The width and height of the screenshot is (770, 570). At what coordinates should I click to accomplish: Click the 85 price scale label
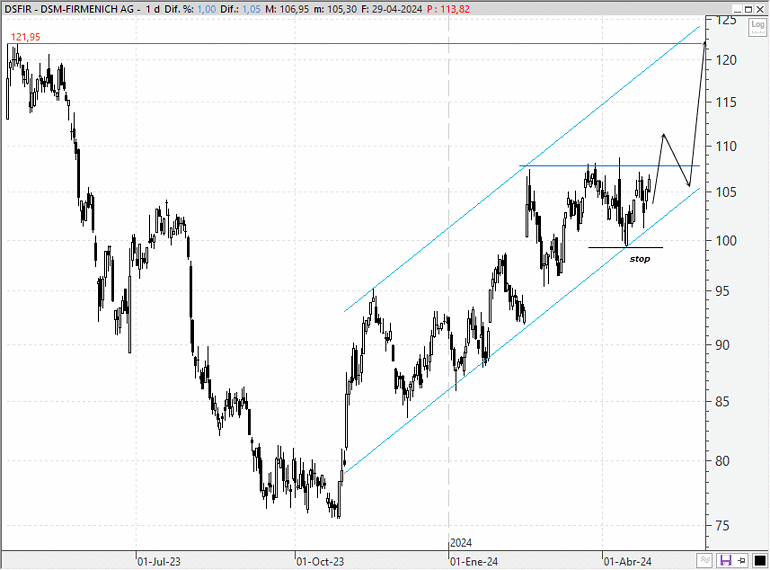pyautogui.click(x=722, y=402)
